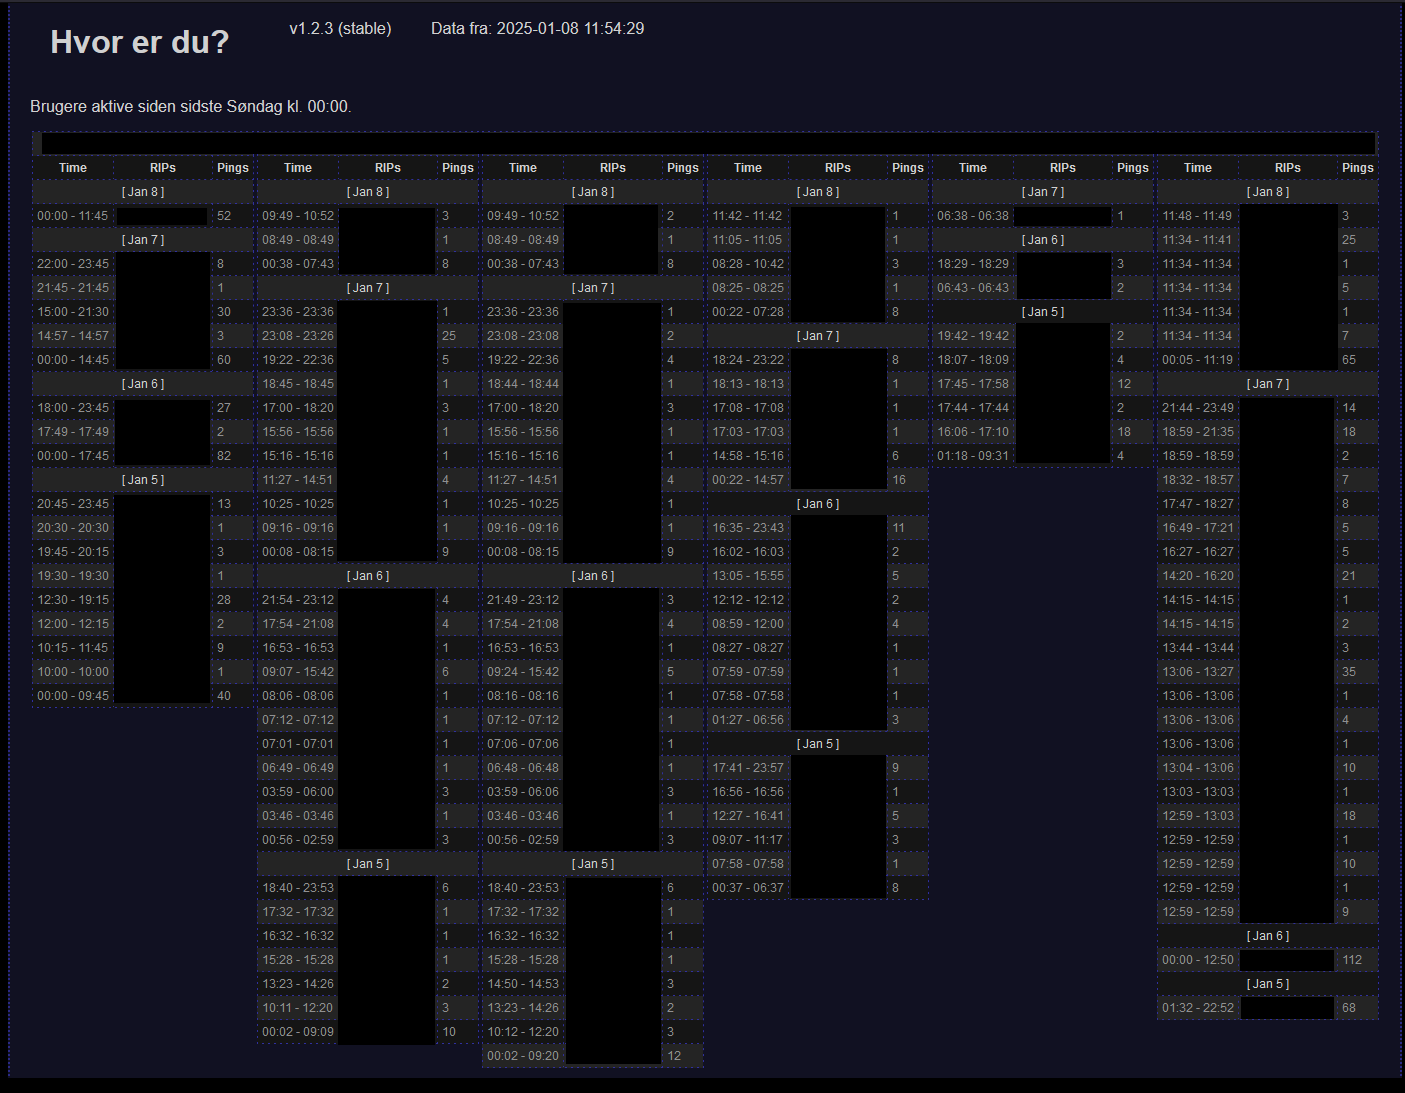Click the ping count "65" beside 00:05 - 11:19
This screenshot has height=1093, width=1405.
pyautogui.click(x=1349, y=359)
